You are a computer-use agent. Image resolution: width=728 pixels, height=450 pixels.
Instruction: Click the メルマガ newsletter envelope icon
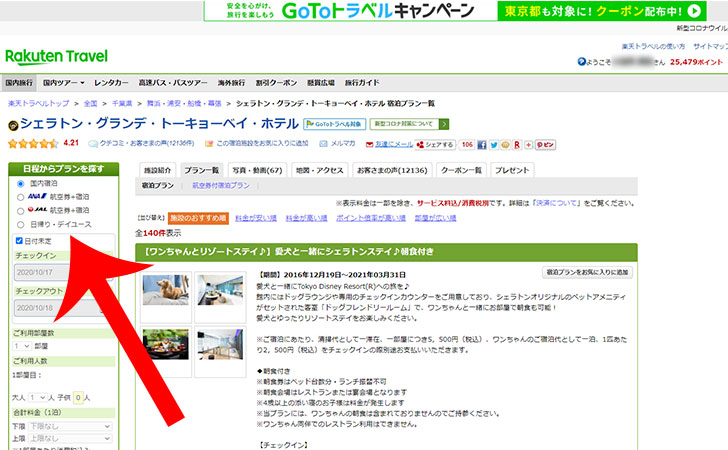point(323,144)
